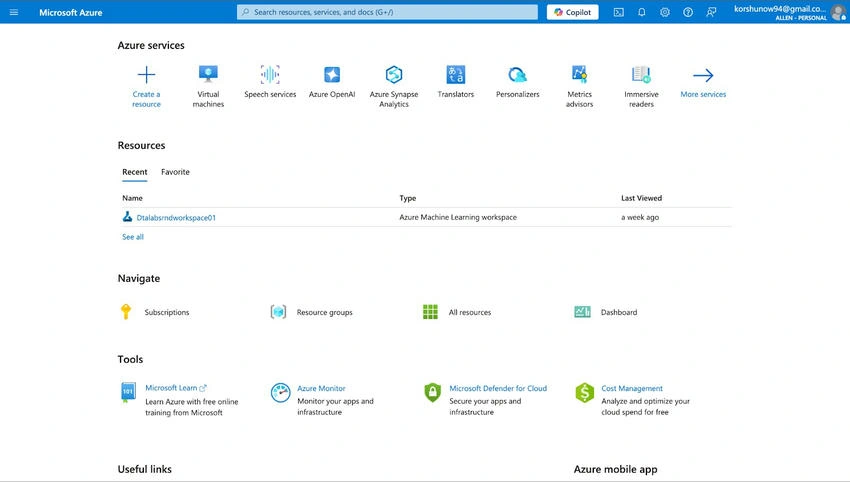This screenshot has width=850, height=482.
Task: Open the hamburger portal menu
Action: coord(14,12)
